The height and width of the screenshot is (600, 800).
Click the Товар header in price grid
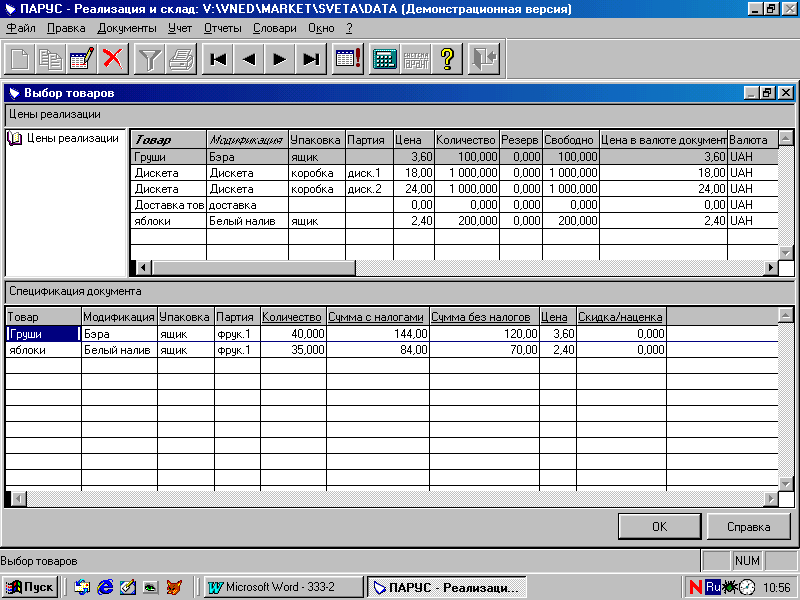[x=168, y=139]
